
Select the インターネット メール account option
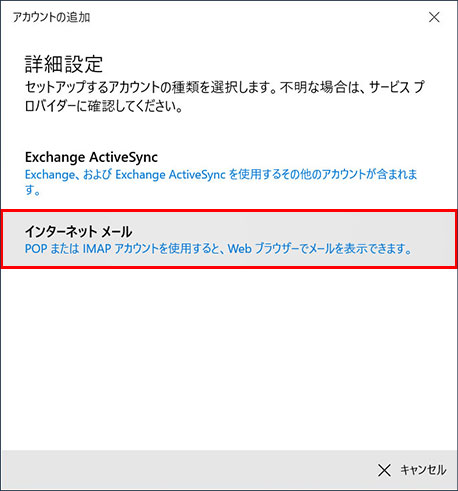(229, 239)
